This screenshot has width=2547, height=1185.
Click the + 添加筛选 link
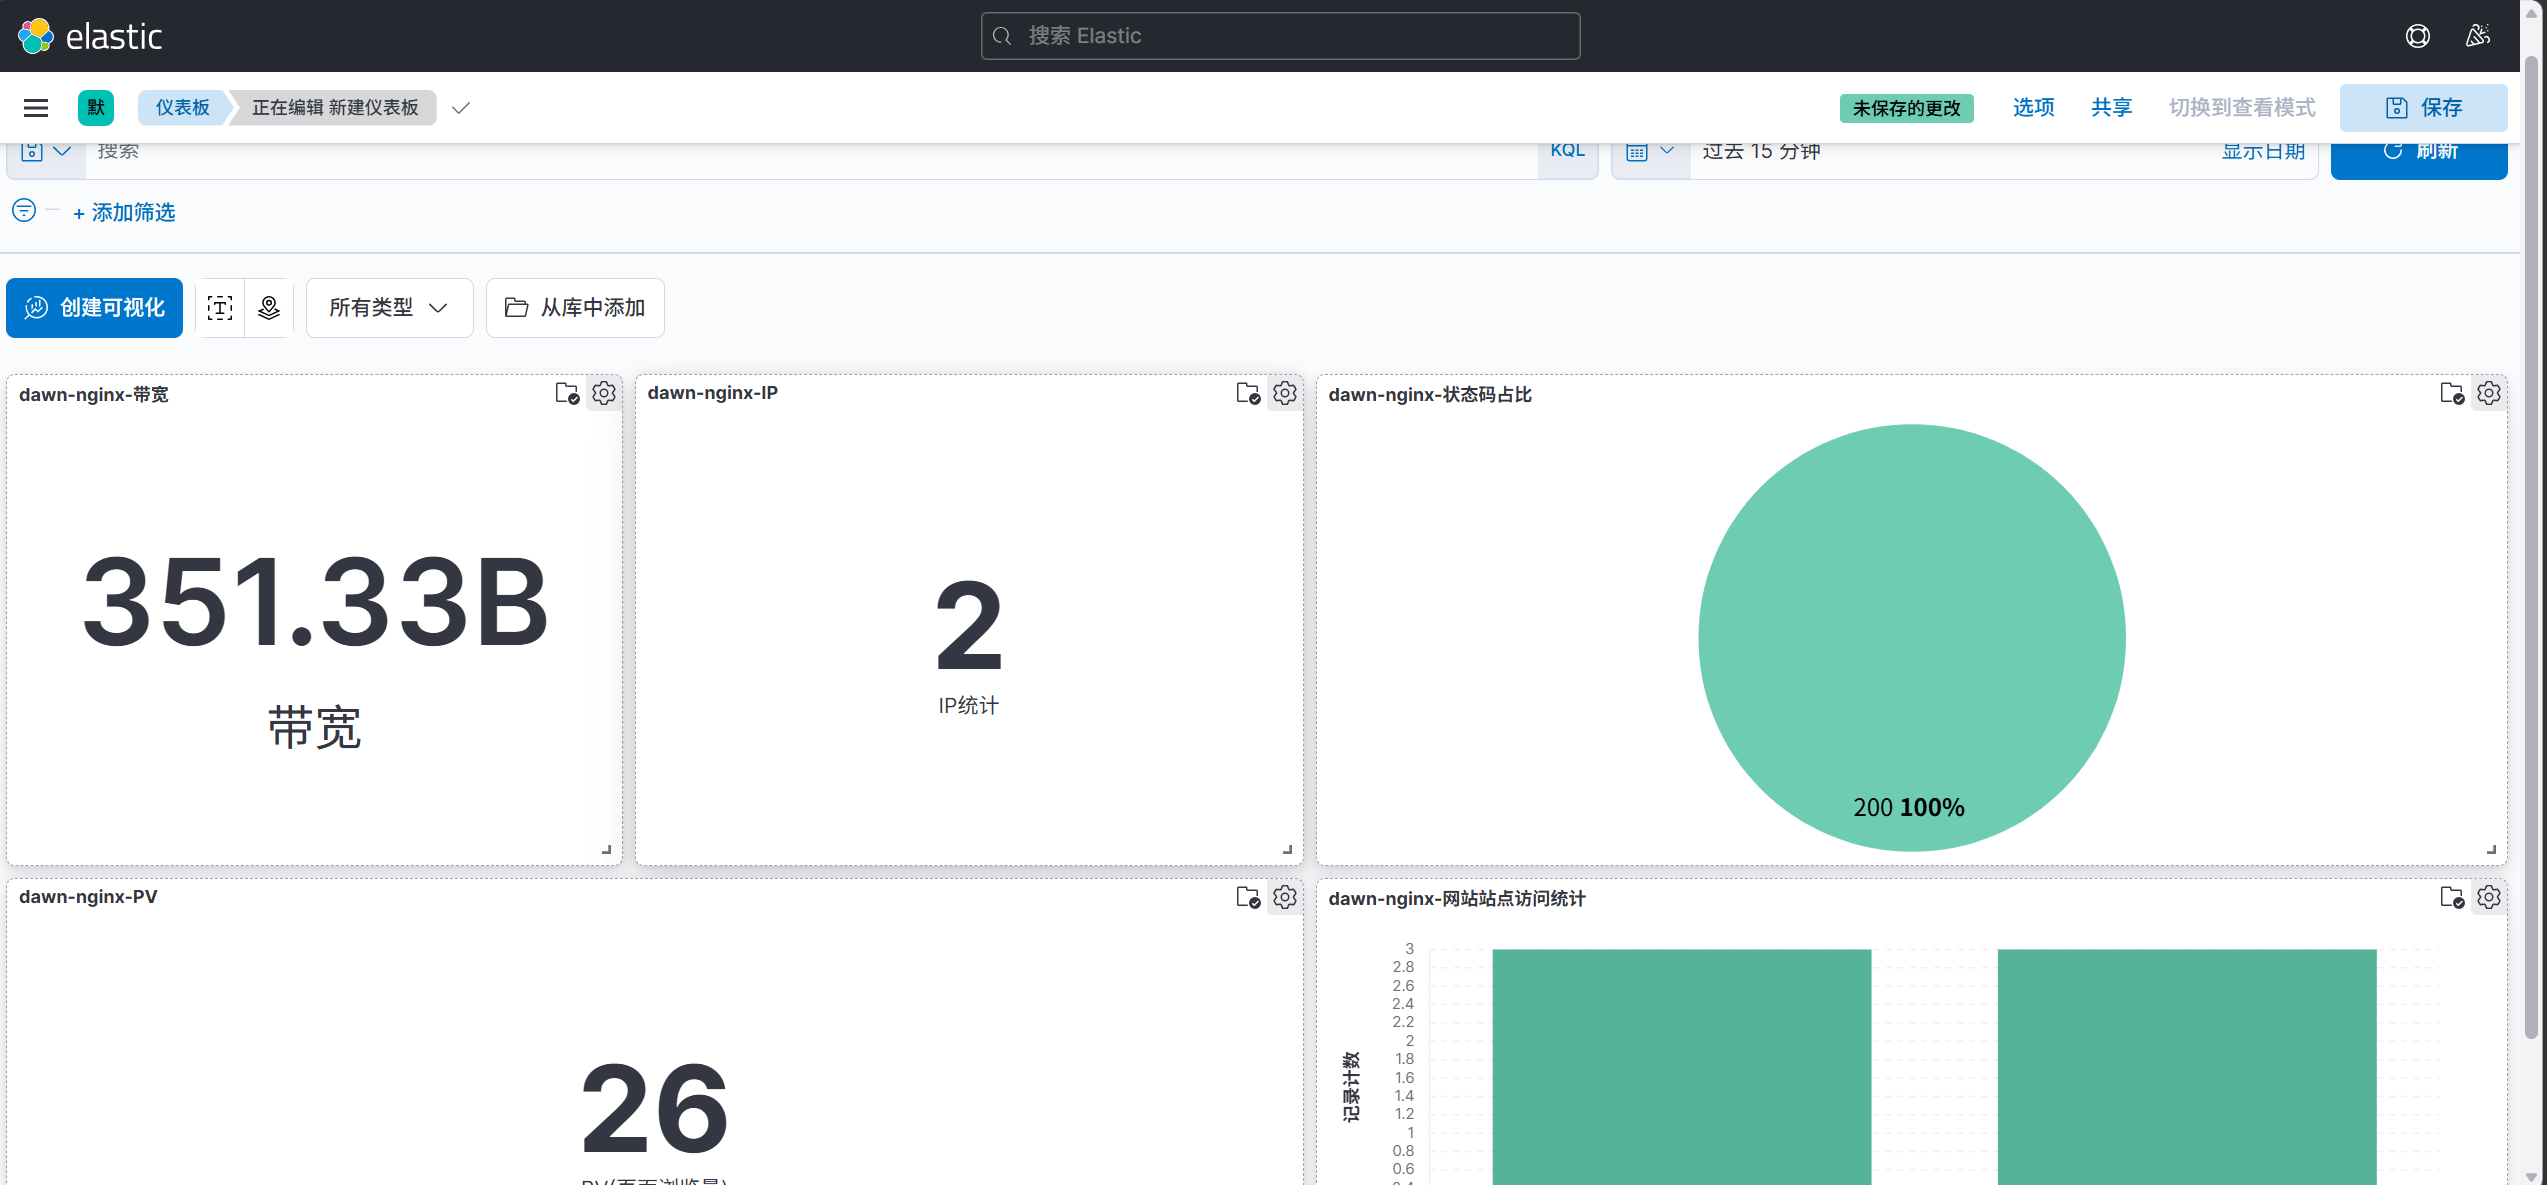[125, 212]
